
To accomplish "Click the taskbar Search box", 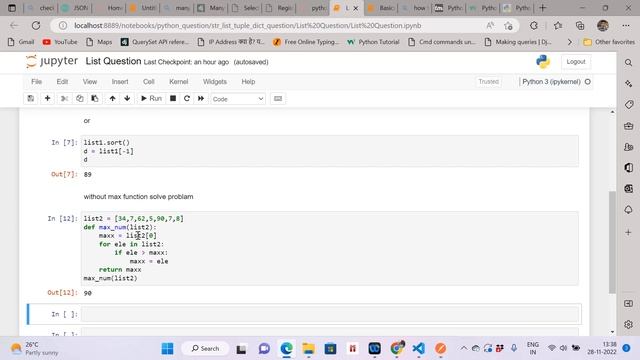I will 205,349.
